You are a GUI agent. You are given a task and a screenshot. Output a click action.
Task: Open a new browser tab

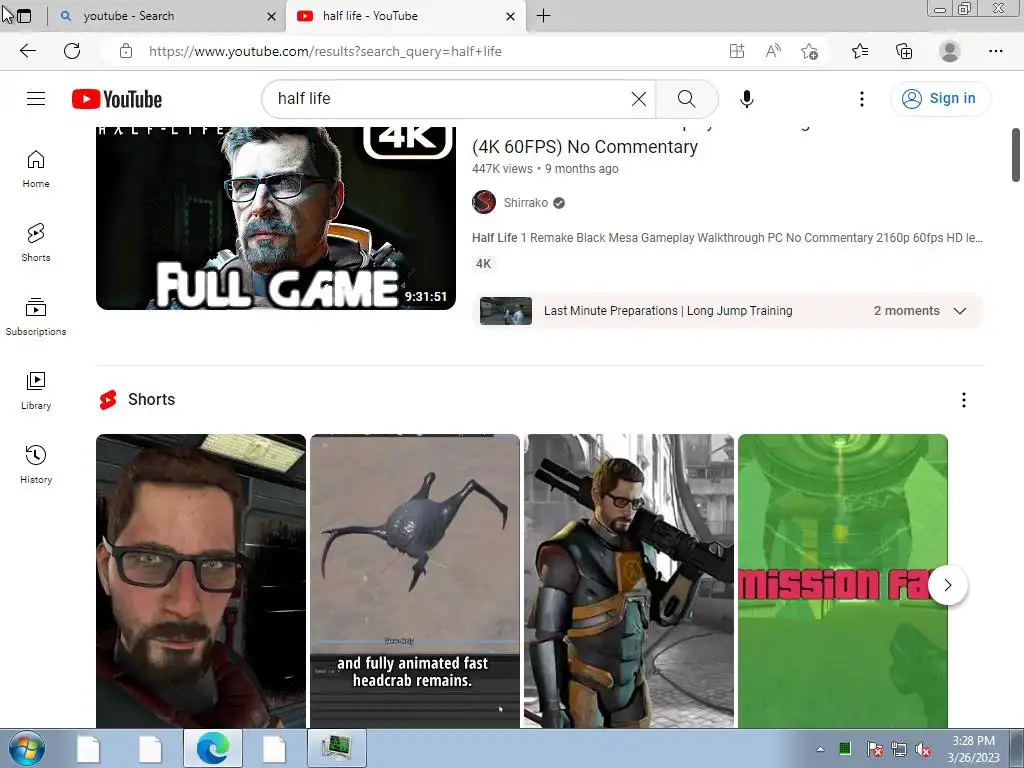point(543,16)
